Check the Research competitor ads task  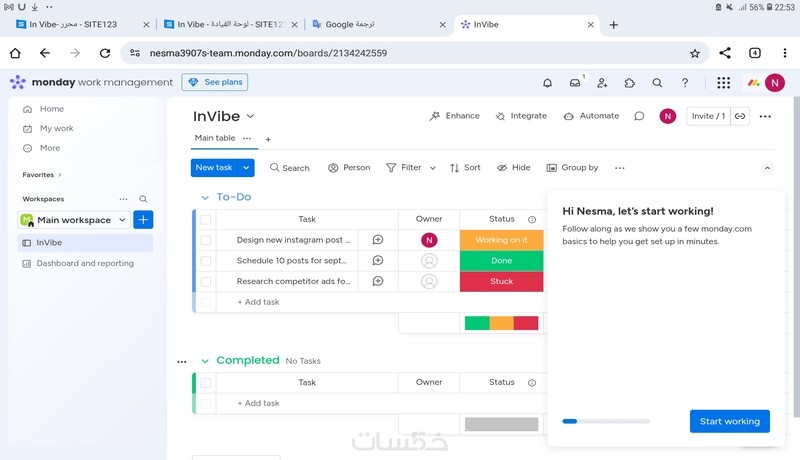[206, 281]
